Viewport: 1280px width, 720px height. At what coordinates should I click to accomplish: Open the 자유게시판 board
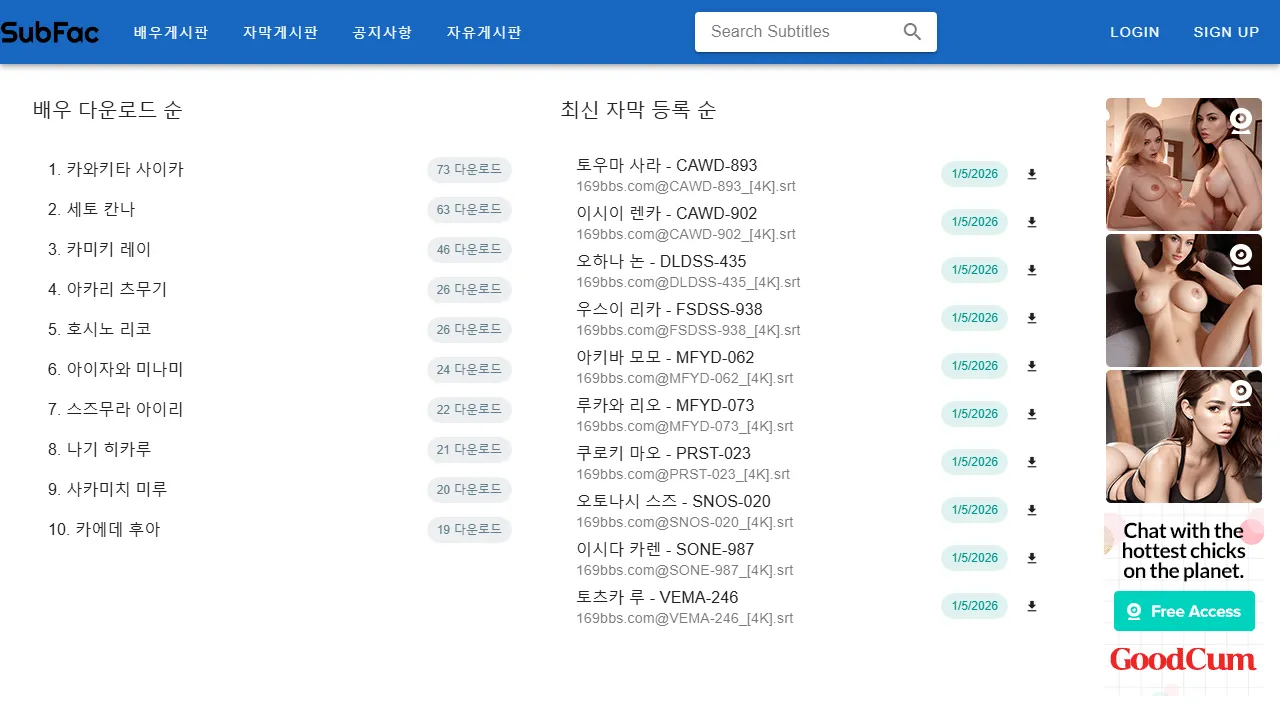(x=484, y=31)
